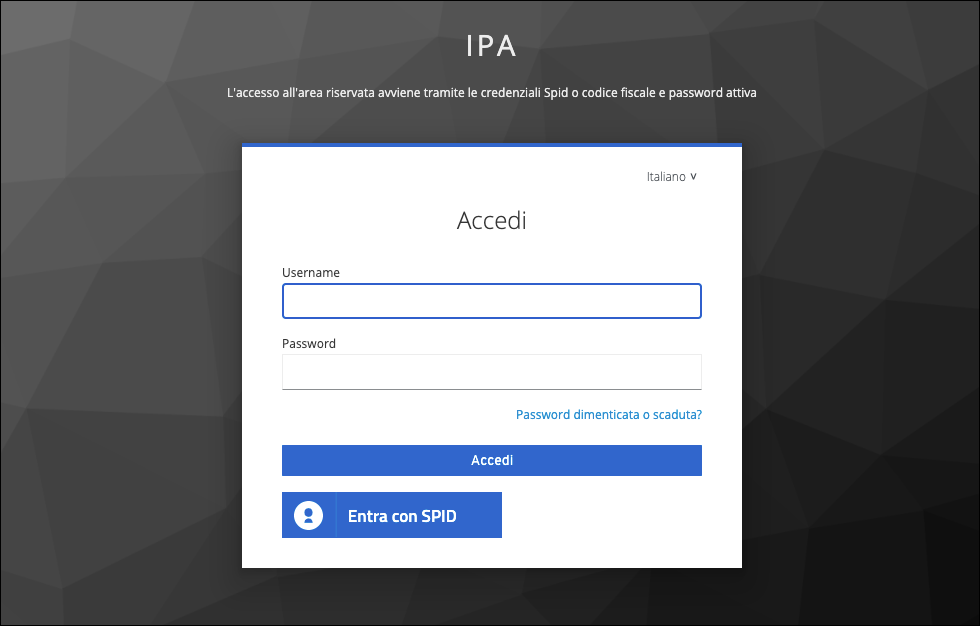
Task: Focus the Username input field
Action: click(x=491, y=301)
